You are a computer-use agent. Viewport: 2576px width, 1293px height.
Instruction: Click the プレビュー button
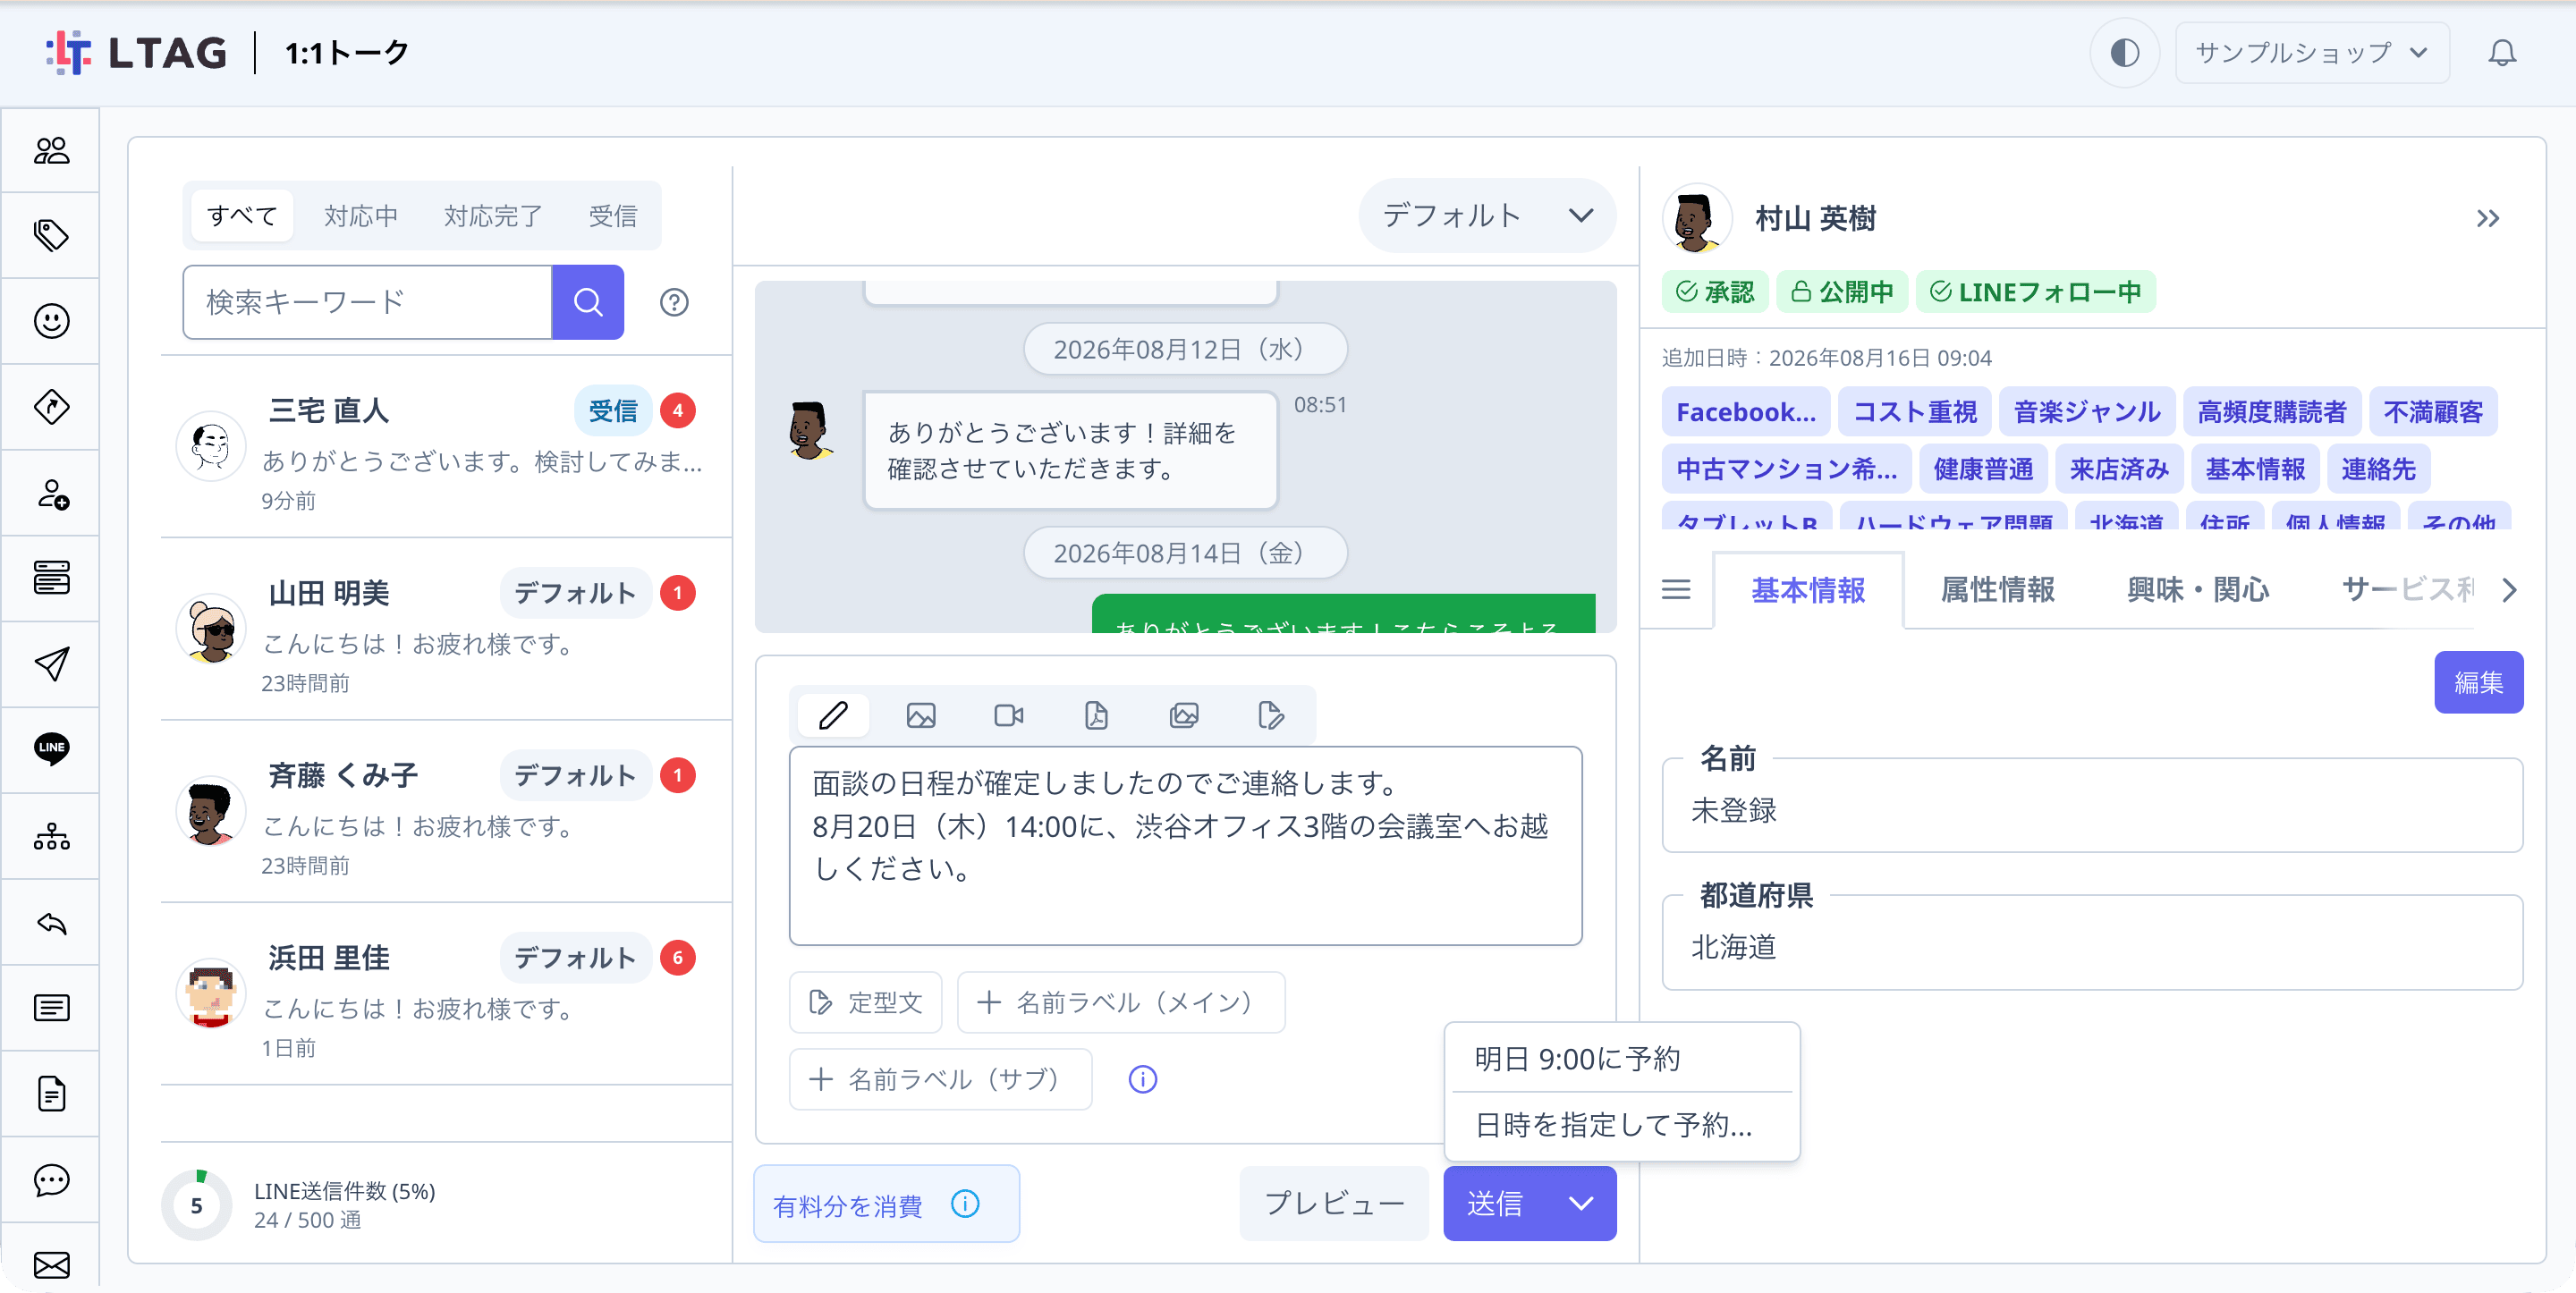click(1334, 1203)
